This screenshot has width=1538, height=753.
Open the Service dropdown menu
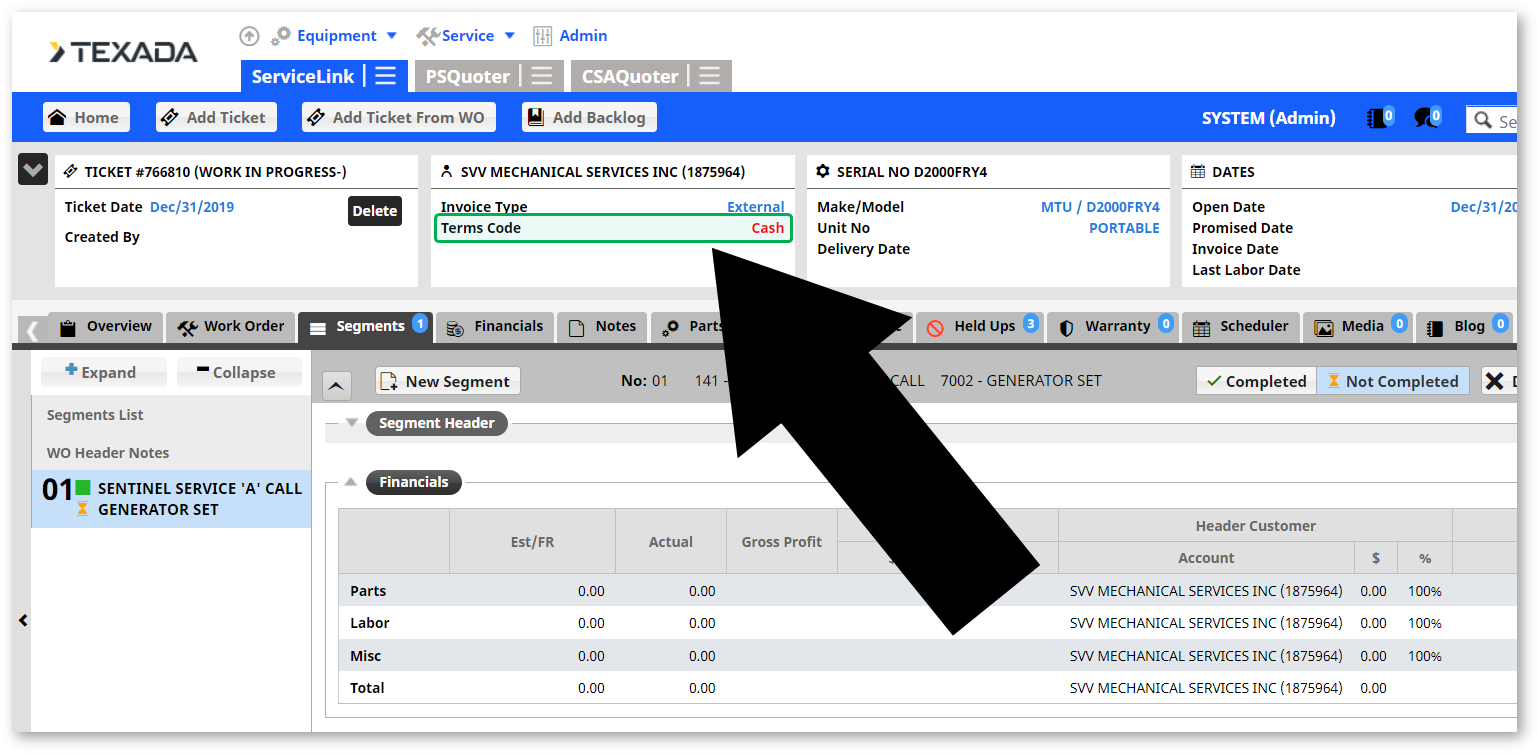pos(466,36)
